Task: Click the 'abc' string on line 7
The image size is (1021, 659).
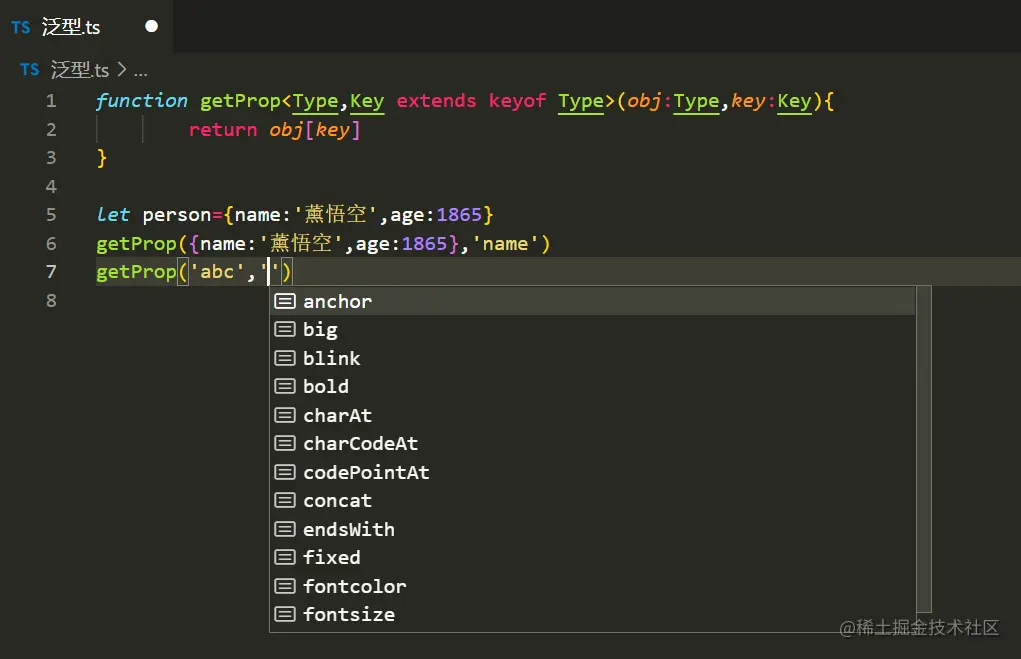Action: click(217, 272)
